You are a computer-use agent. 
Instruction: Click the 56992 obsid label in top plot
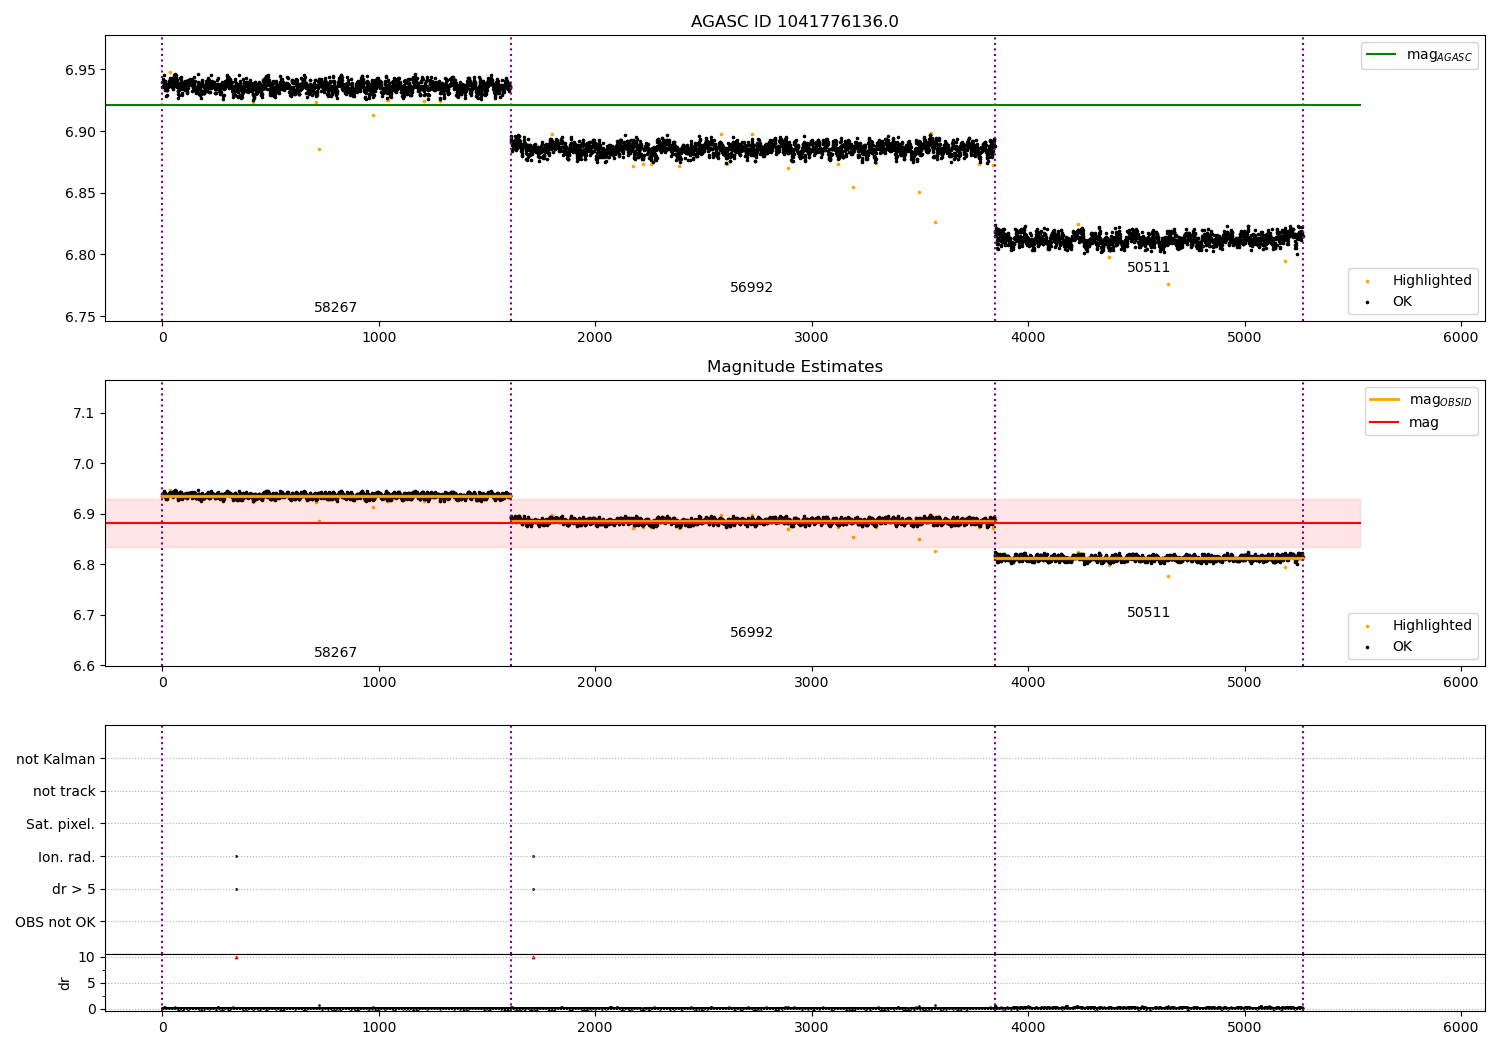(x=751, y=288)
